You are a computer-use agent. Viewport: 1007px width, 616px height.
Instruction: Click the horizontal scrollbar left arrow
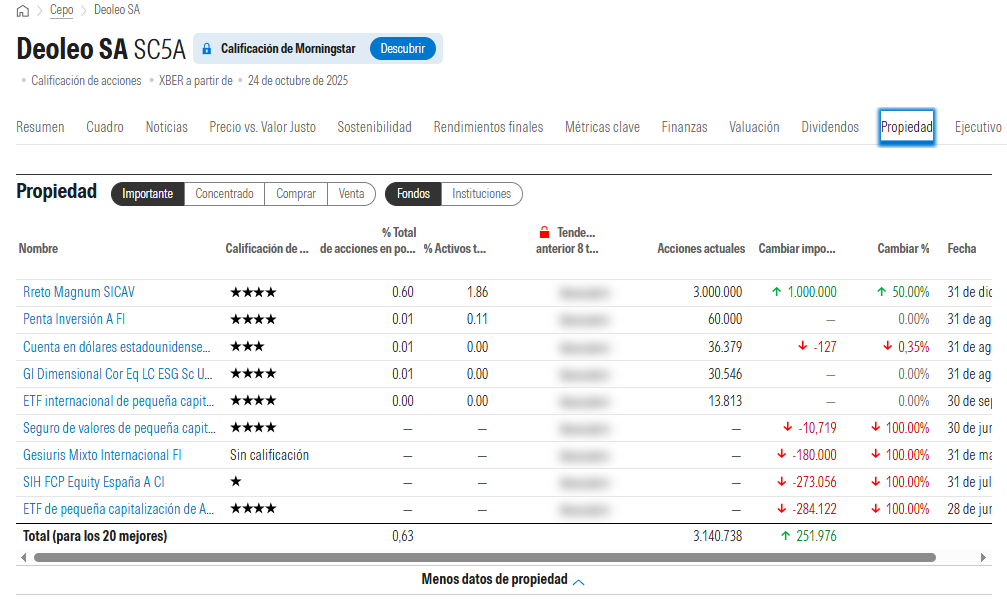coord(24,558)
